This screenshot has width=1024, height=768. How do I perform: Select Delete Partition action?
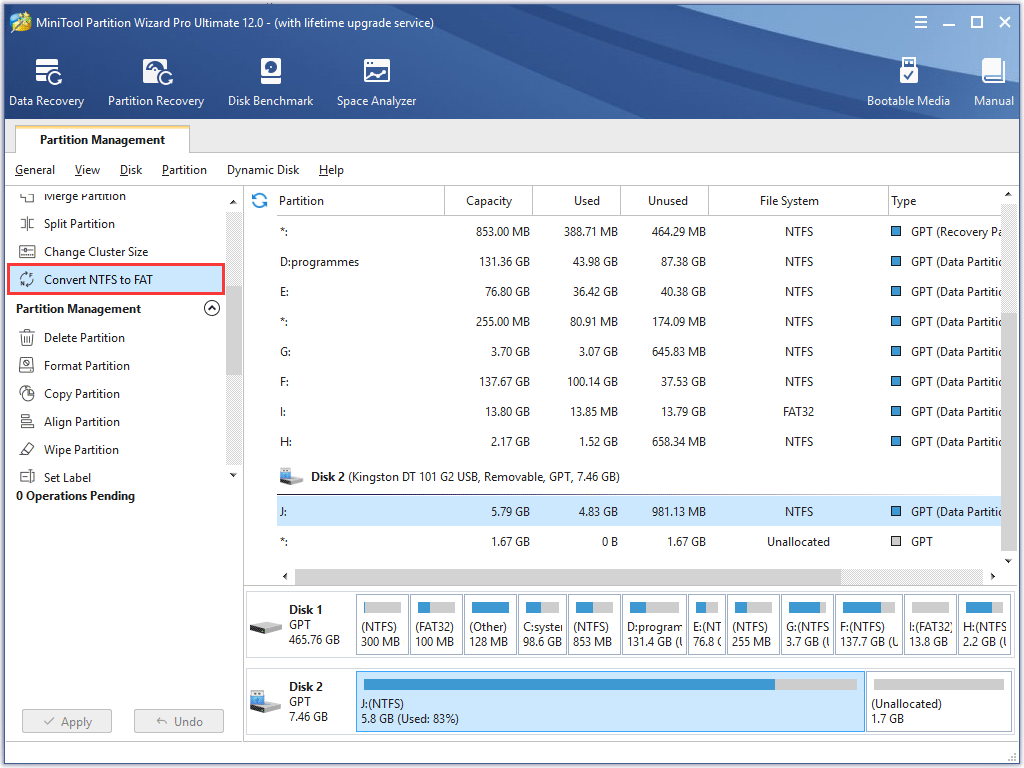click(84, 338)
